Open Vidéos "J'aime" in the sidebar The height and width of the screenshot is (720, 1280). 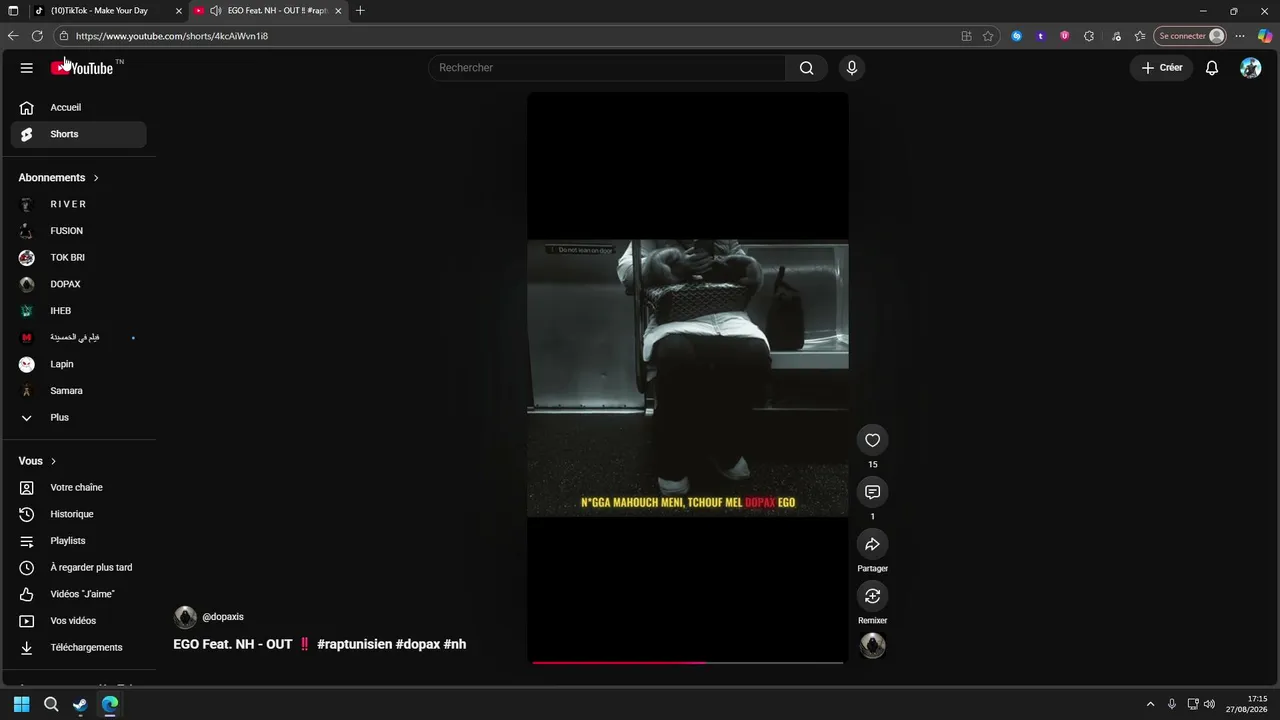(78, 594)
